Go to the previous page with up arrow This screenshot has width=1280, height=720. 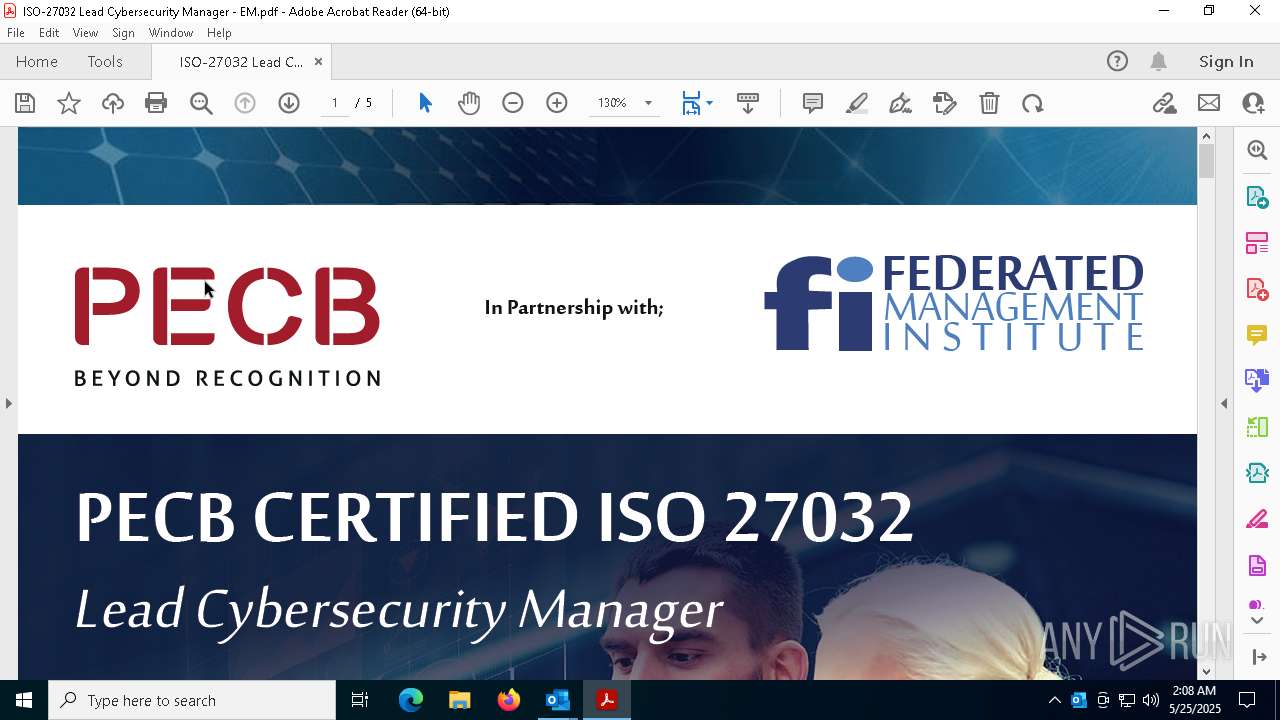[x=245, y=103]
